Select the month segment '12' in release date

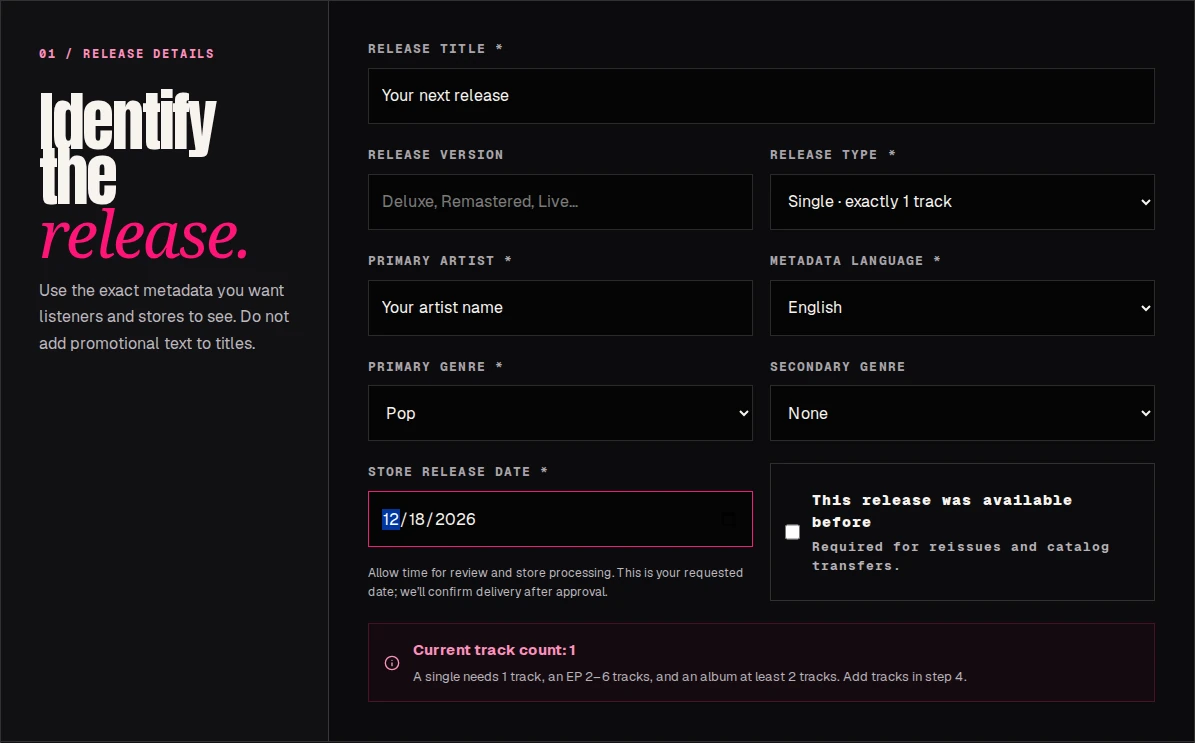[x=390, y=519]
